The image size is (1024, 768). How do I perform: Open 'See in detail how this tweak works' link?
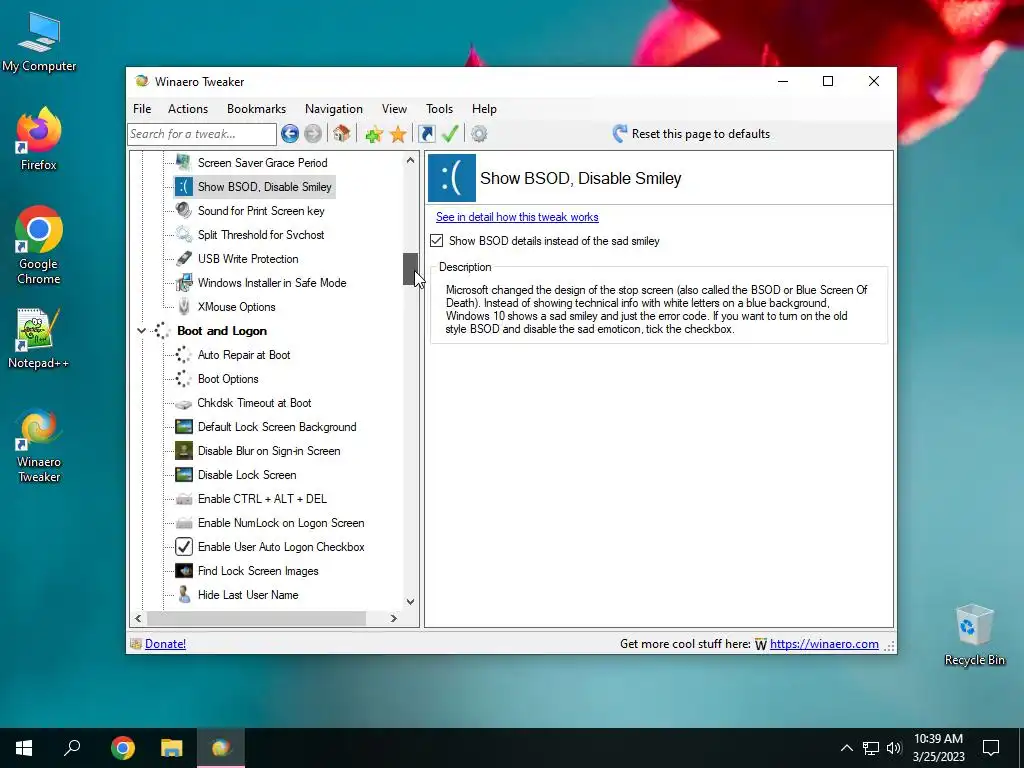pos(517,217)
